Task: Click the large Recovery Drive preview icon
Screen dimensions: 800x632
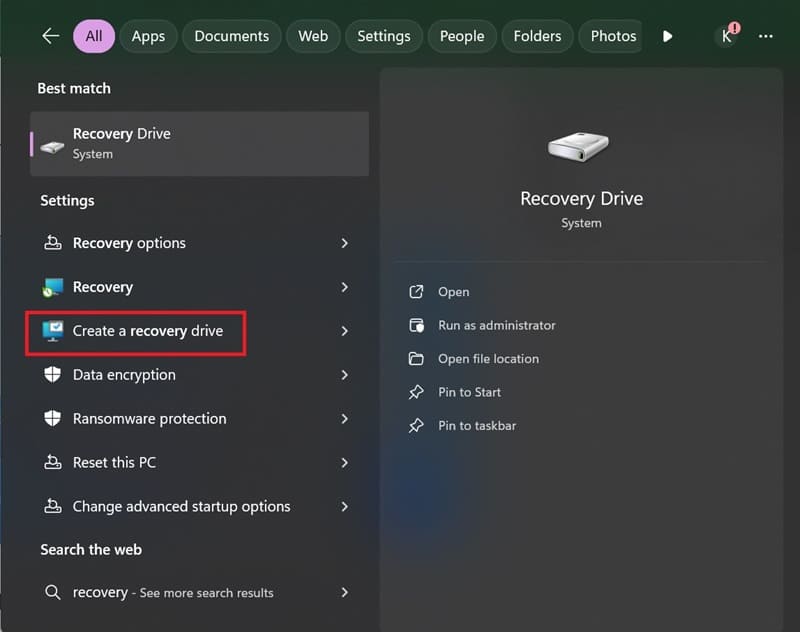Action: tap(579, 146)
